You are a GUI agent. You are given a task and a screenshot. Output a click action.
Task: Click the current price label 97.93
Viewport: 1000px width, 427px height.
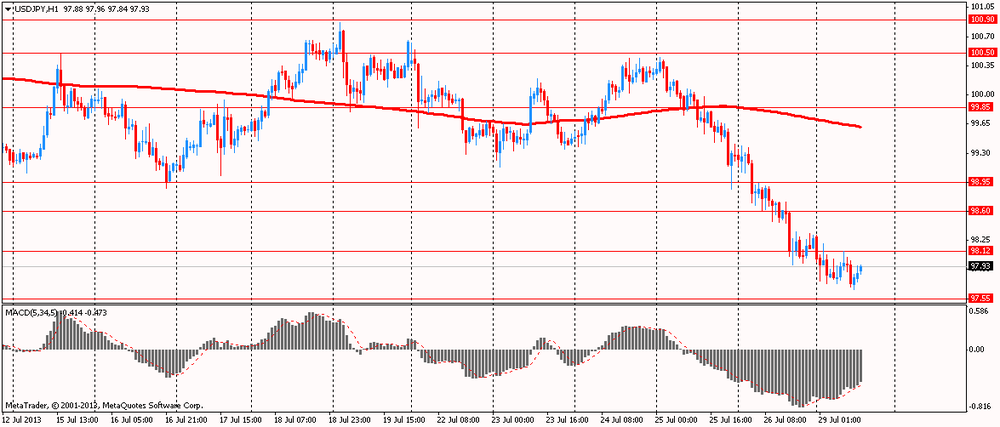[980, 266]
